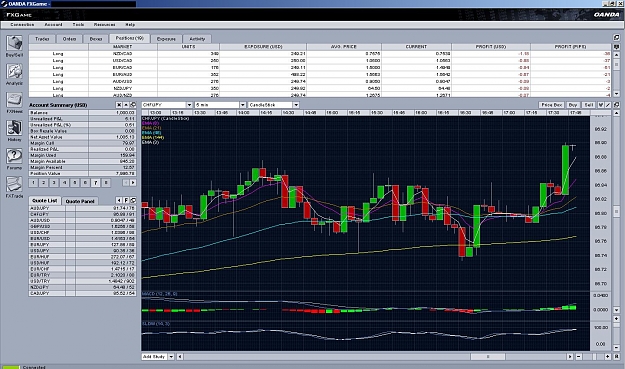Sort by PROFIT (USD) column header
The height and width of the screenshot is (369, 625).
[x=491, y=47]
